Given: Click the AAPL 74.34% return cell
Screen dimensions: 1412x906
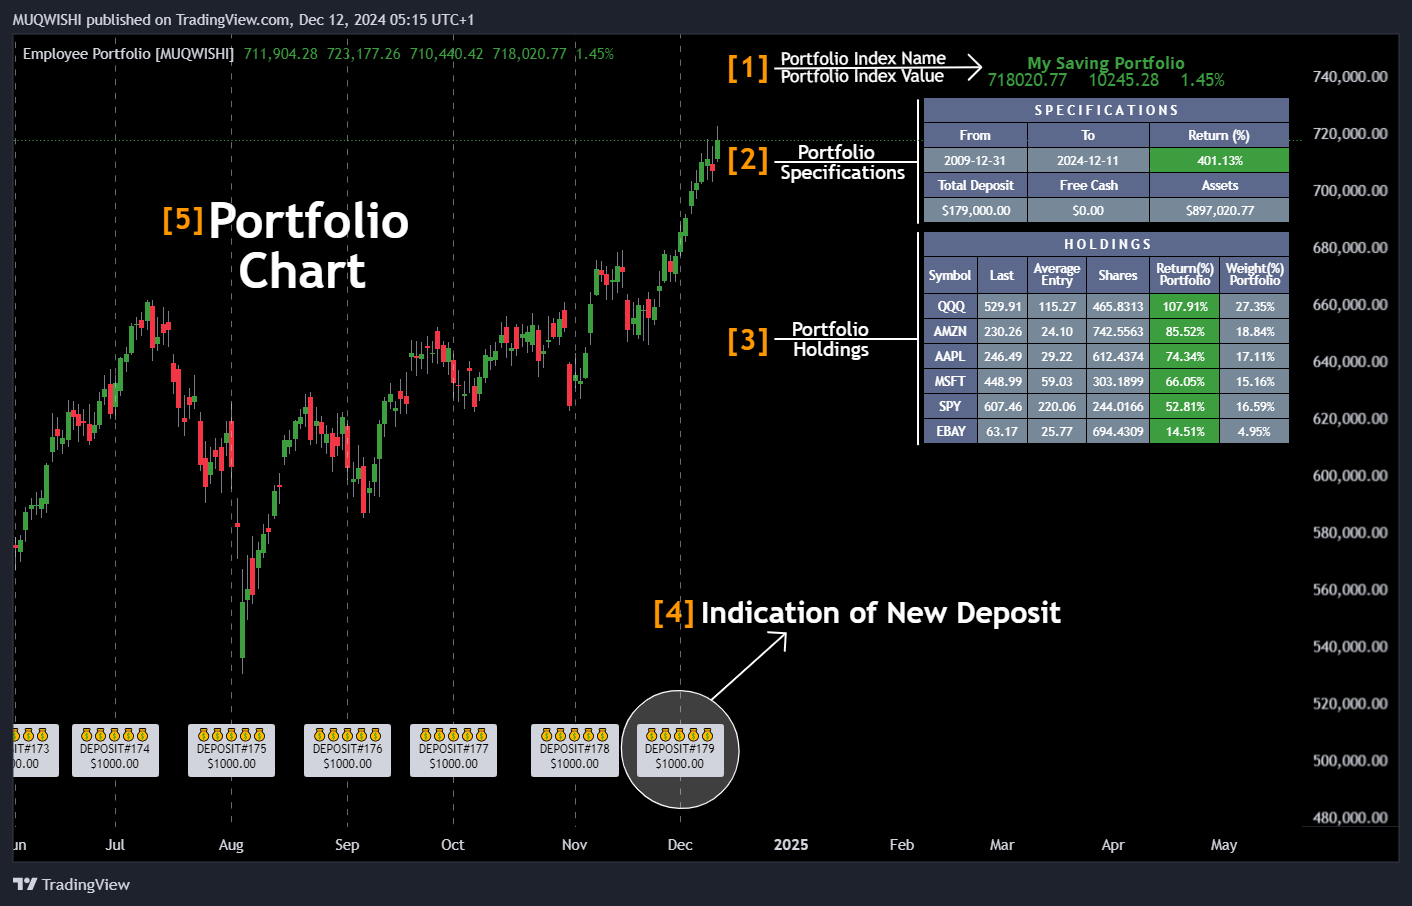Looking at the screenshot, I should point(1185,356).
